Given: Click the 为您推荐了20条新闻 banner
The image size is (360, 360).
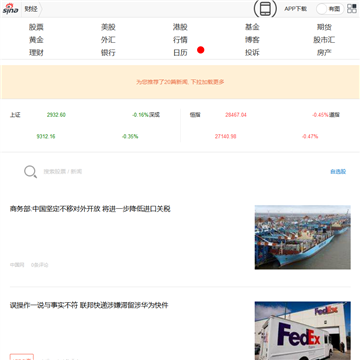Looking at the screenshot, I should point(180,82).
